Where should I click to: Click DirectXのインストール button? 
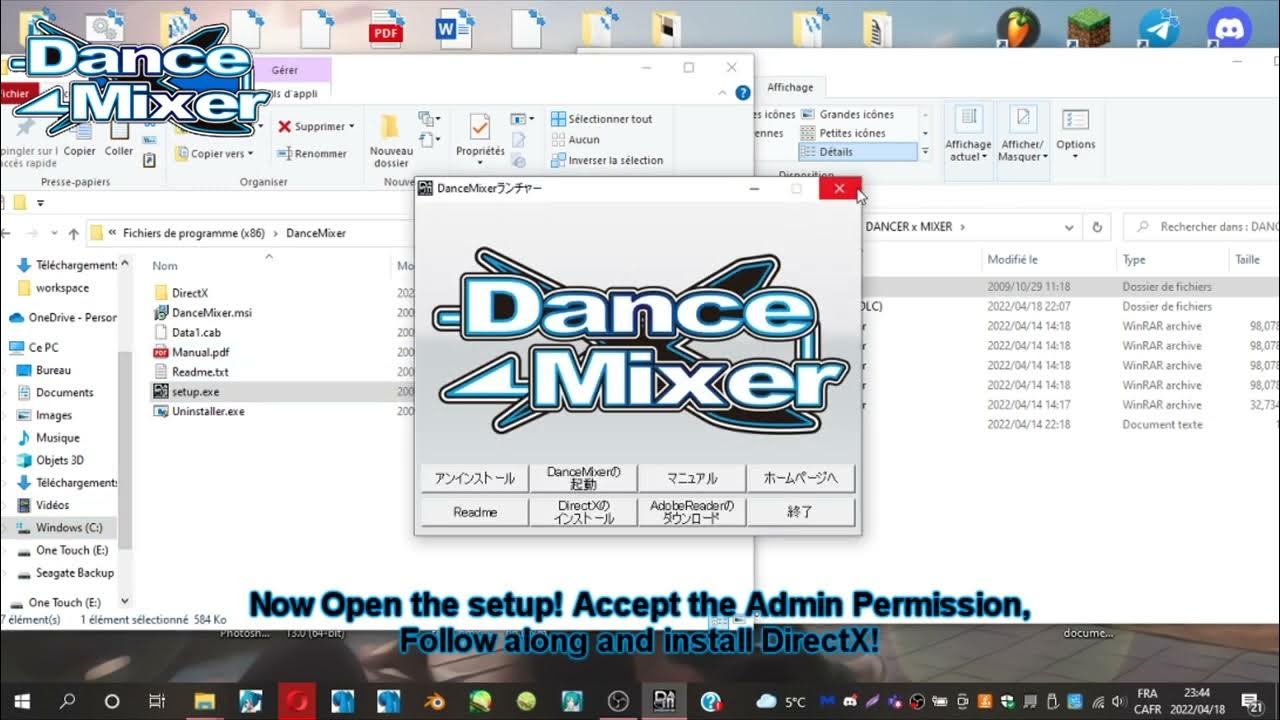tap(584, 512)
